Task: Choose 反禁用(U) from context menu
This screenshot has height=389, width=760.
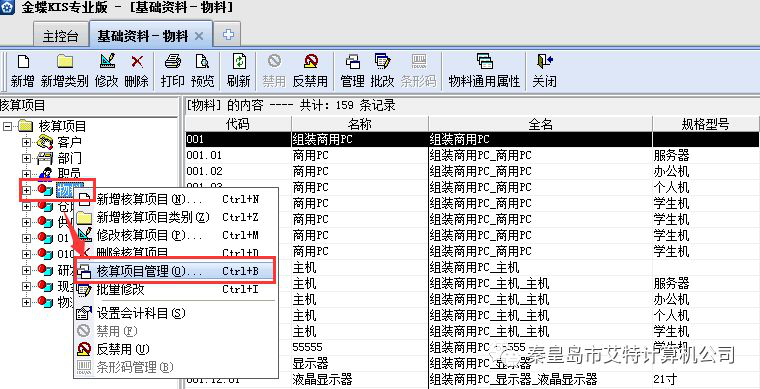Action: pyautogui.click(x=176, y=349)
